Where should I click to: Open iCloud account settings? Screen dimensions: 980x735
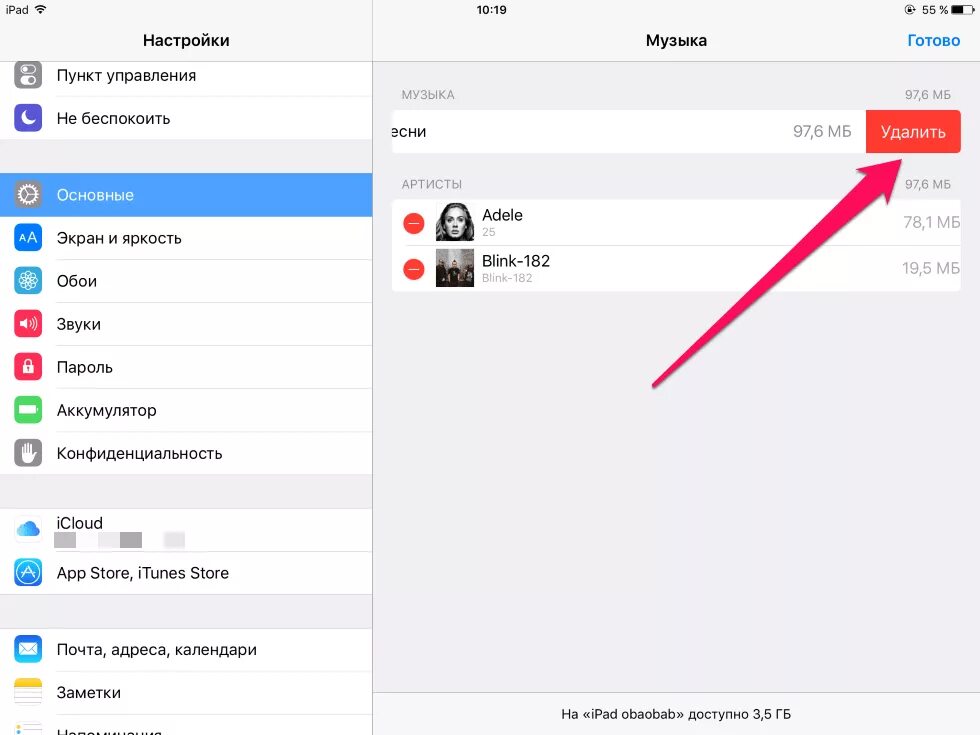pos(186,530)
